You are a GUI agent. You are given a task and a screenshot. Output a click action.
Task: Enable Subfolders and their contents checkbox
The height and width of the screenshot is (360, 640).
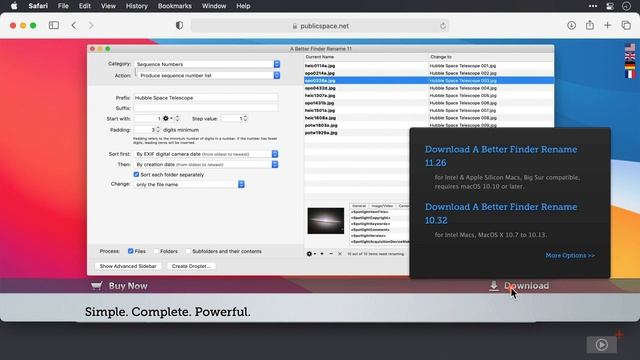188,251
